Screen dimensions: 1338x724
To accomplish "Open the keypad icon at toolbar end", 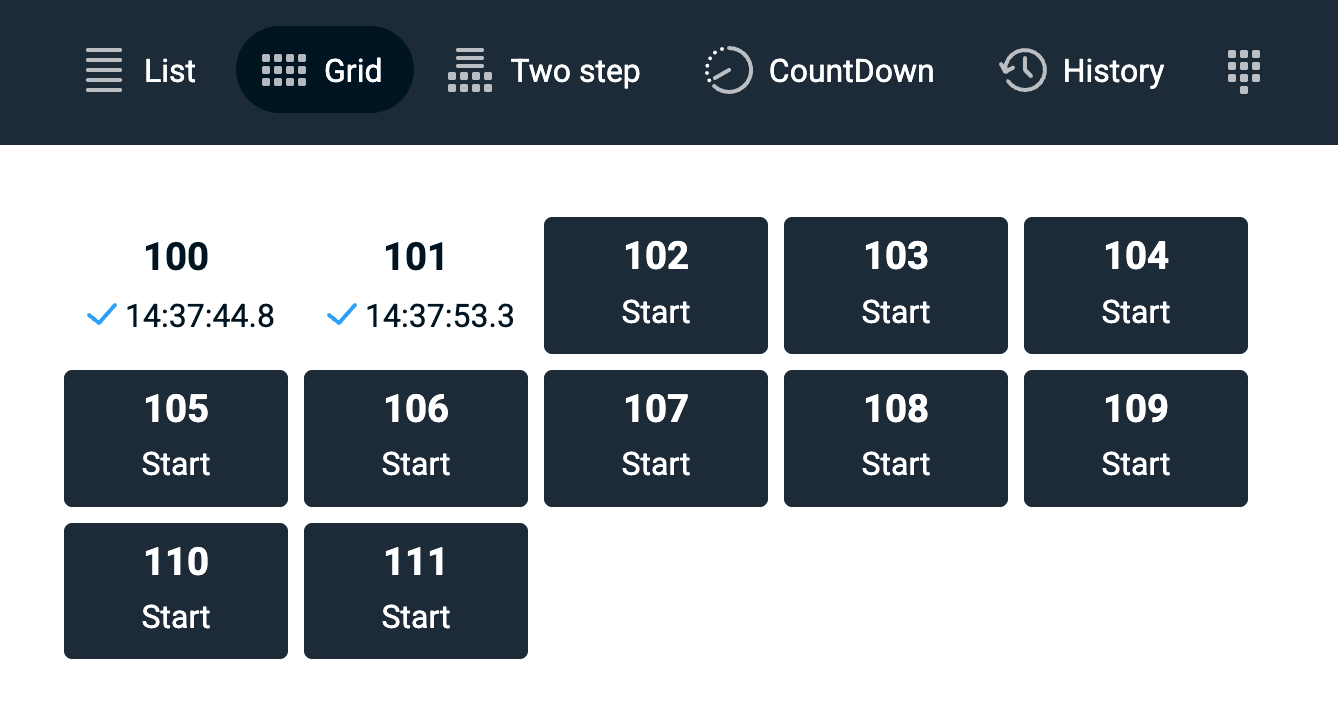I will (x=1243, y=71).
